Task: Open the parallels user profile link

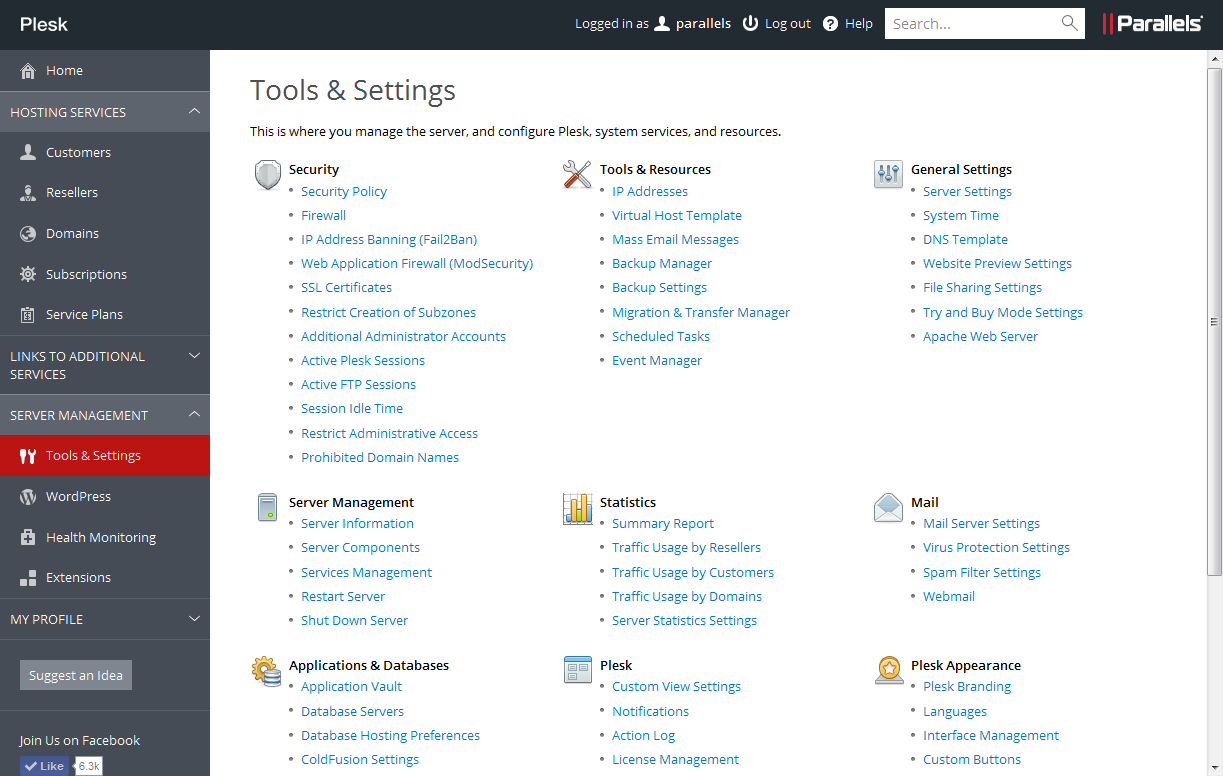Action: point(703,23)
